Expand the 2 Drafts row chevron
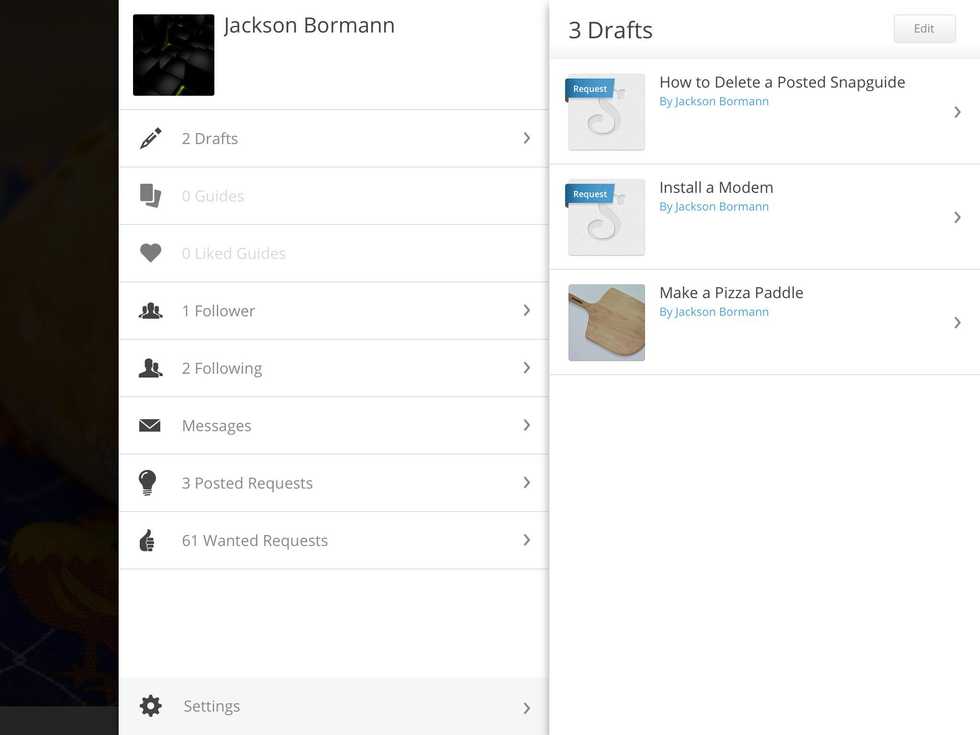The image size is (980, 735). click(527, 138)
